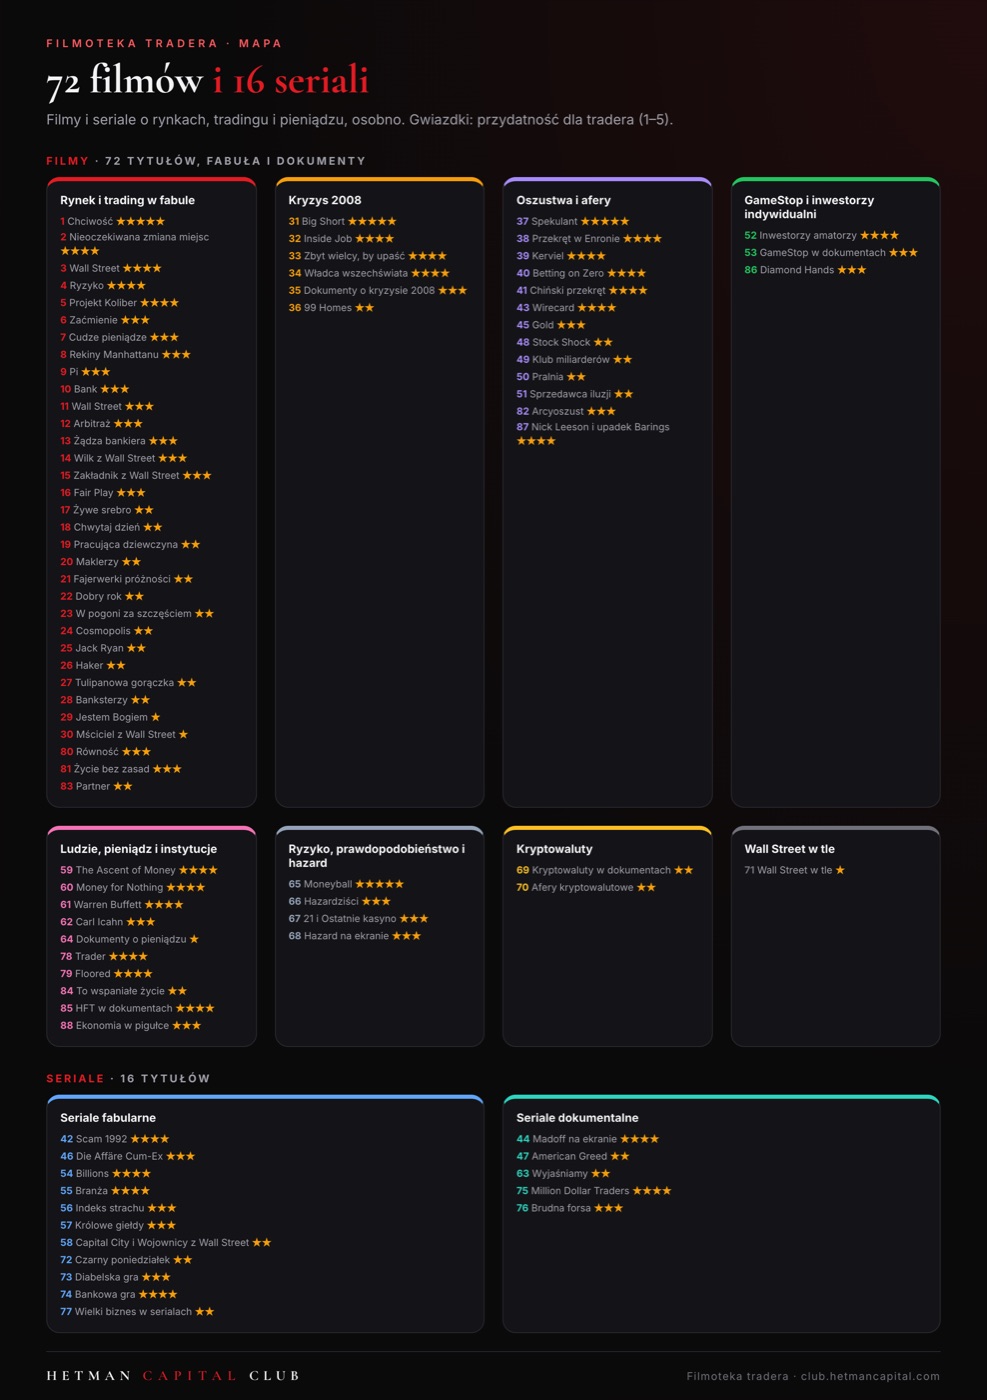Select '2 Nieoczekiwana zmiana miejsc' entry
The height and width of the screenshot is (1400, 987).
pos(134,244)
